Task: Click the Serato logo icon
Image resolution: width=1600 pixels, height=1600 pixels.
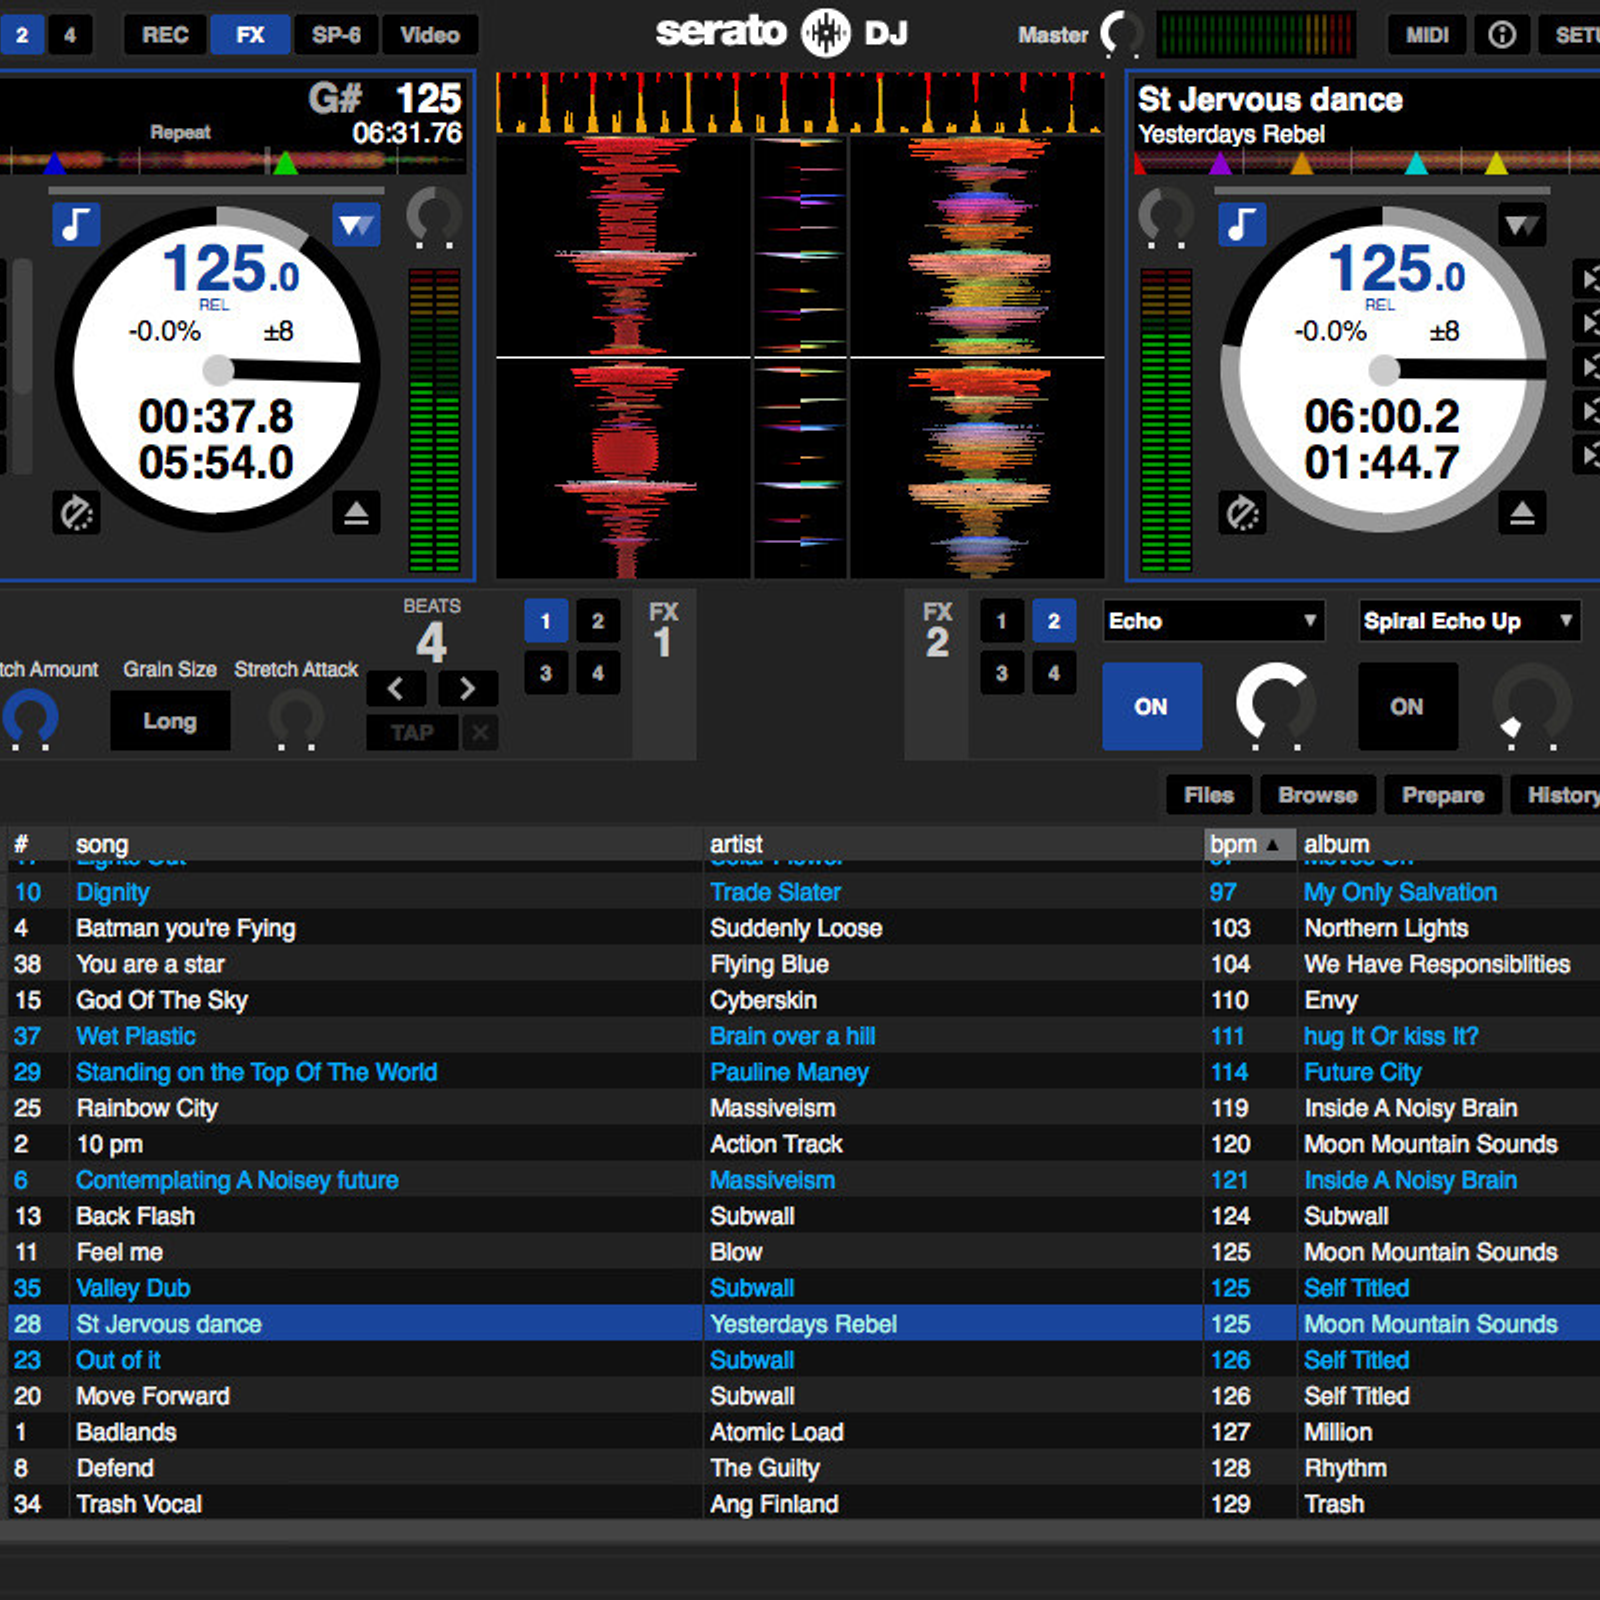Action: tap(826, 33)
